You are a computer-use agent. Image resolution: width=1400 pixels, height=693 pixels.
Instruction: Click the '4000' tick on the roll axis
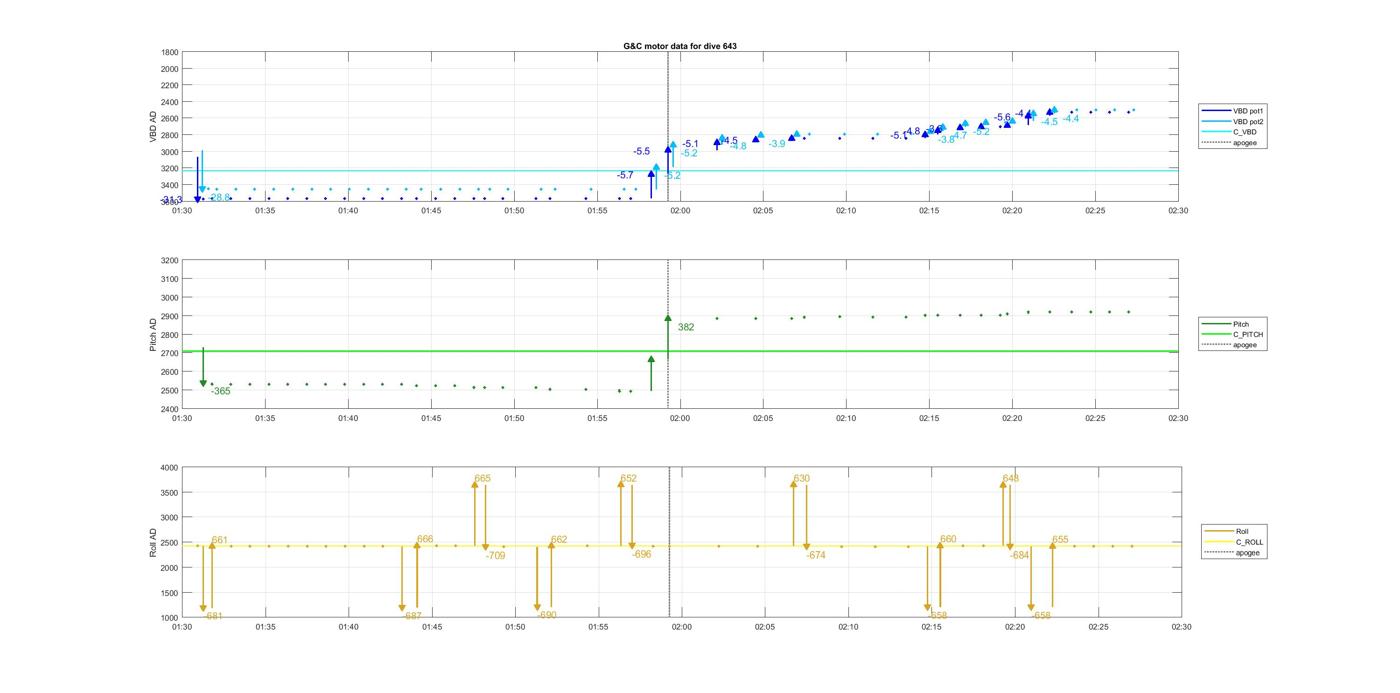coord(170,468)
